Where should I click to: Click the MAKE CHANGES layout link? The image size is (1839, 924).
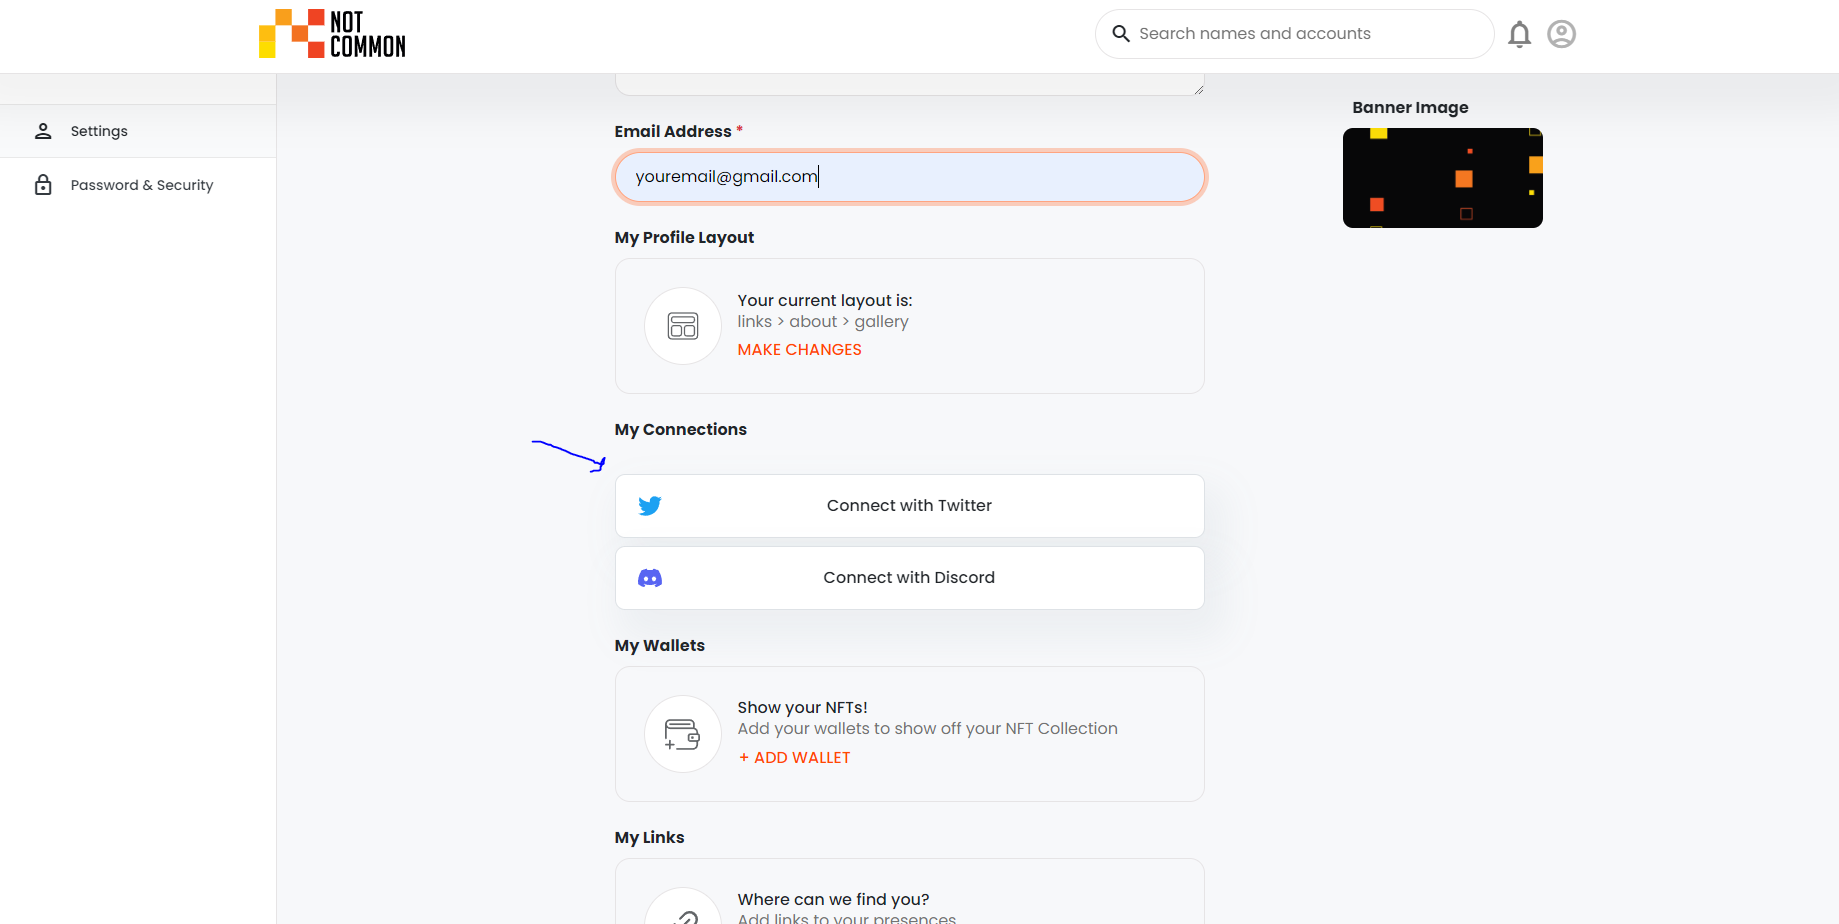tap(799, 350)
